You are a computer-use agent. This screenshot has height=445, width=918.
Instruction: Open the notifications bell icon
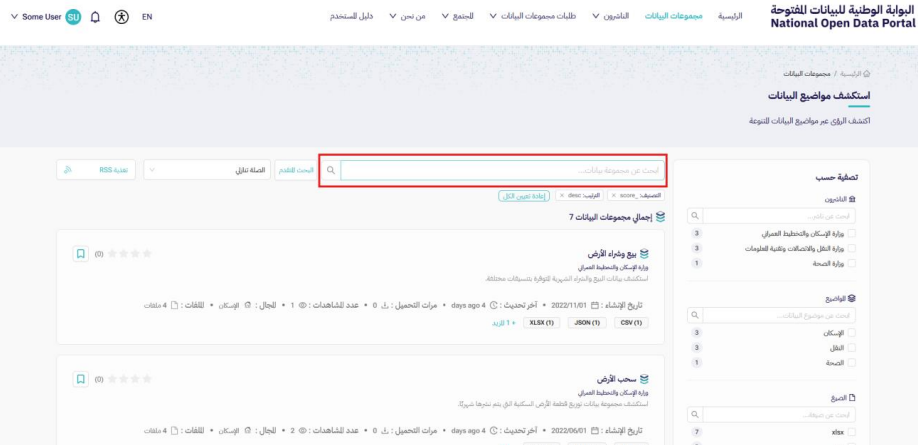click(95, 17)
